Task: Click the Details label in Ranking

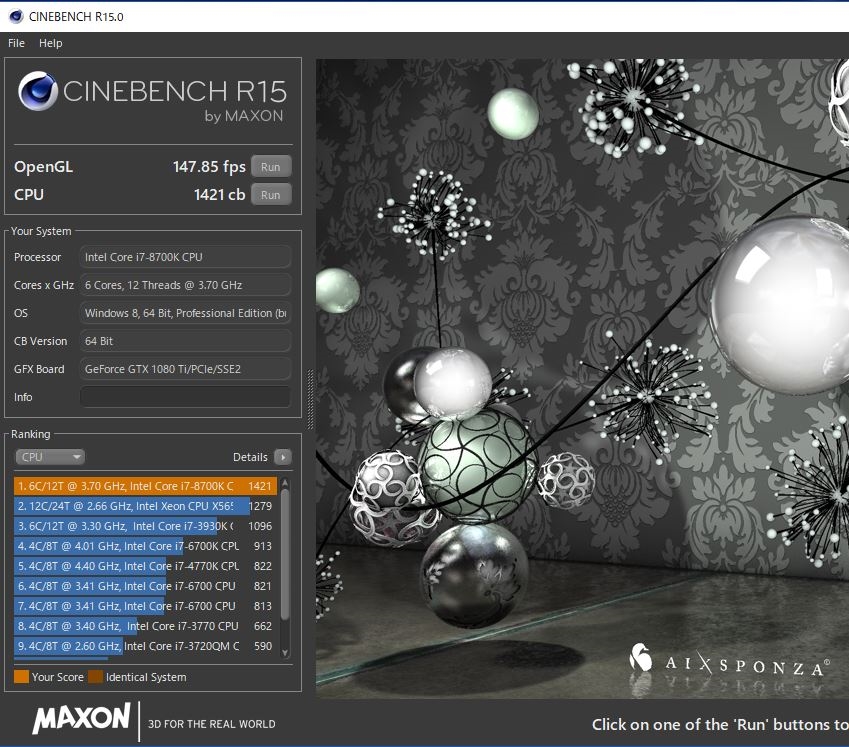Action: (250, 457)
